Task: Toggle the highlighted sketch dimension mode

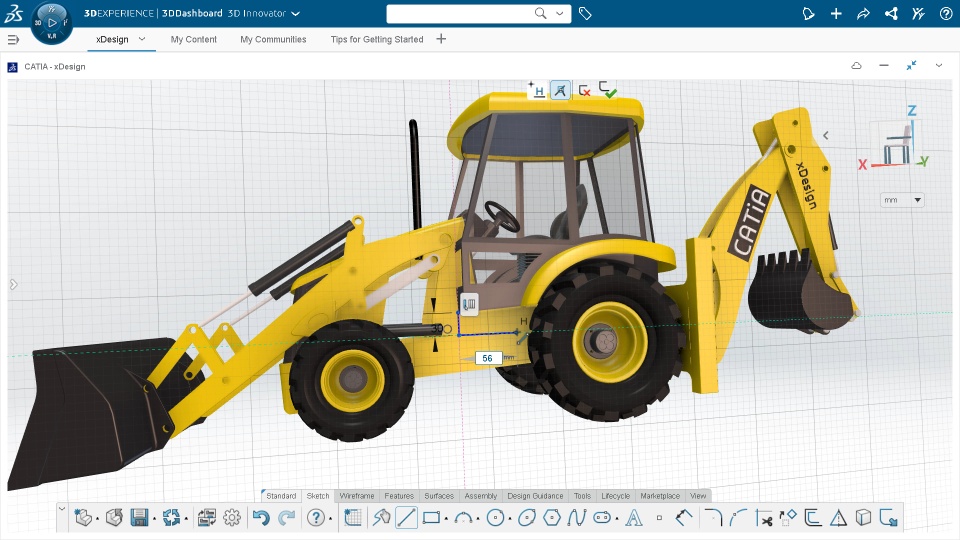Action: tap(561, 90)
